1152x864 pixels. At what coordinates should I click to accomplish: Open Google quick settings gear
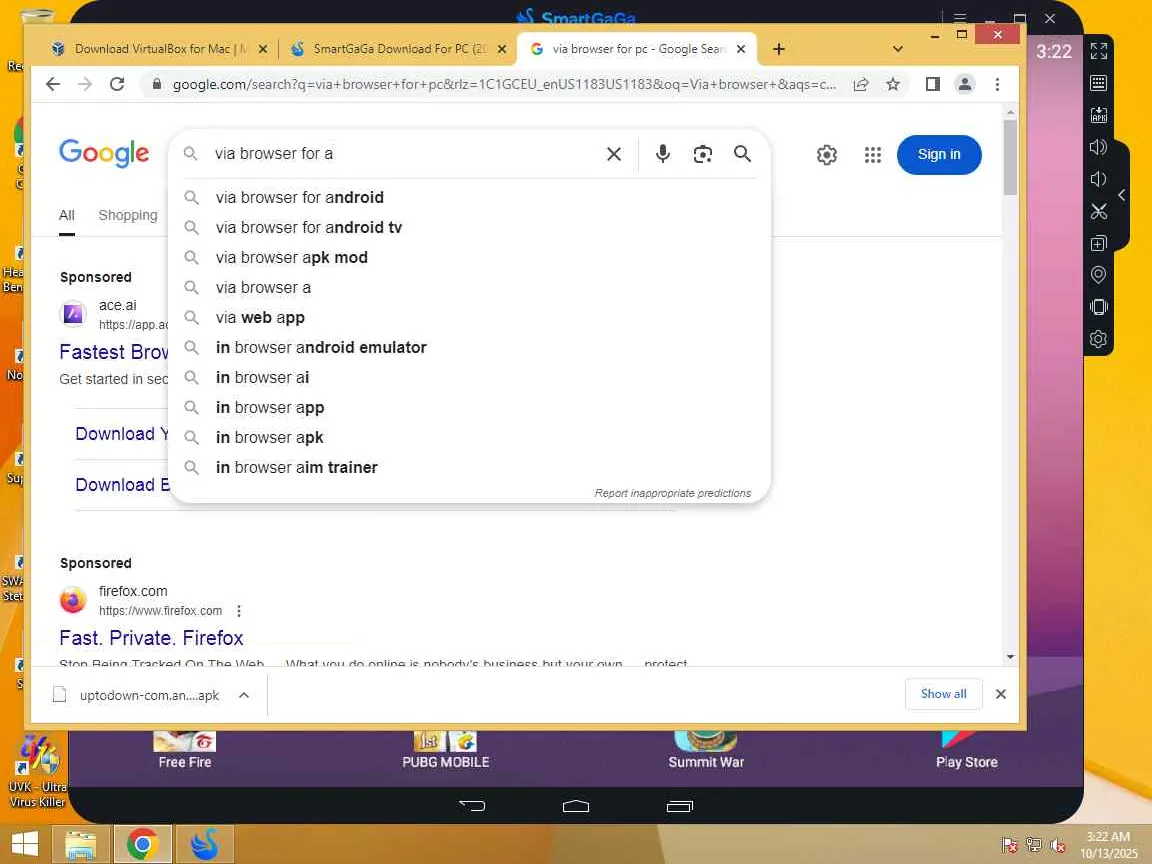(827, 155)
